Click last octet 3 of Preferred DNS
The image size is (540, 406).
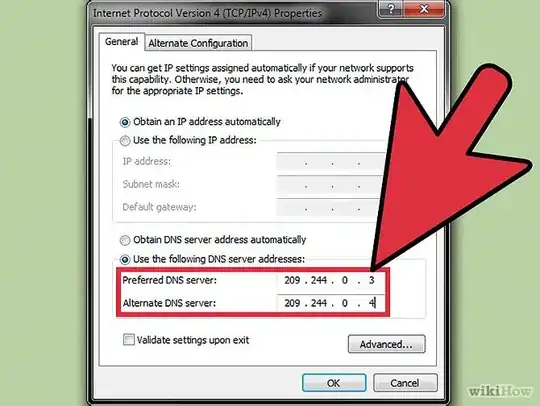(x=371, y=280)
